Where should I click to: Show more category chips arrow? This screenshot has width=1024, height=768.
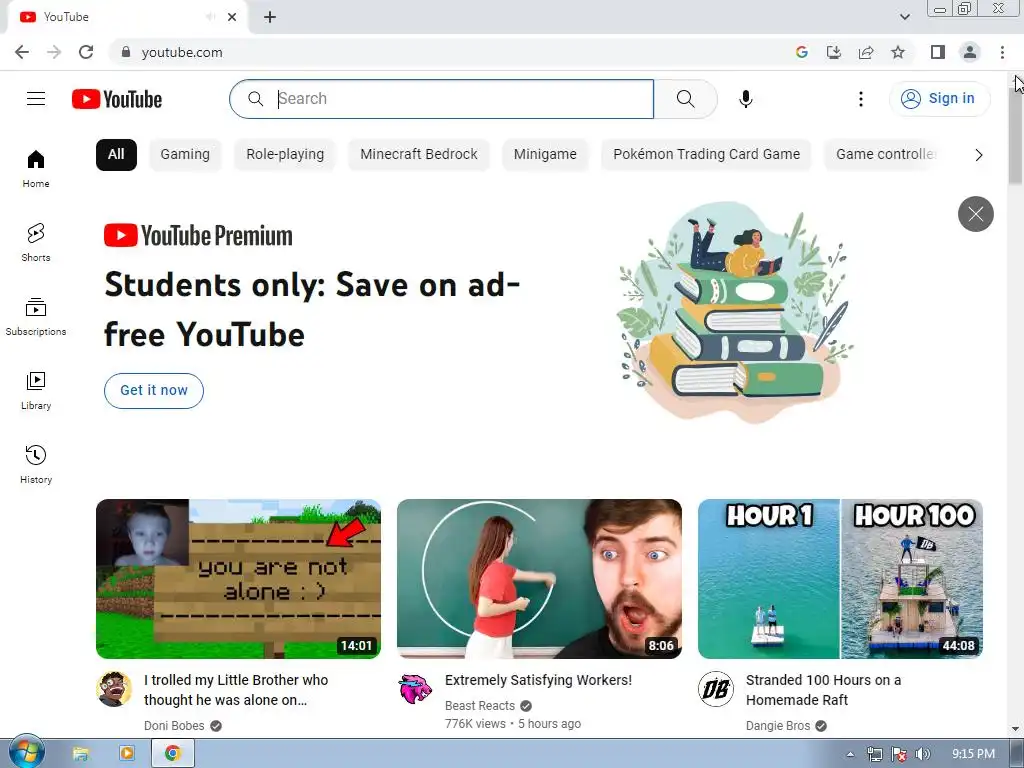point(978,155)
